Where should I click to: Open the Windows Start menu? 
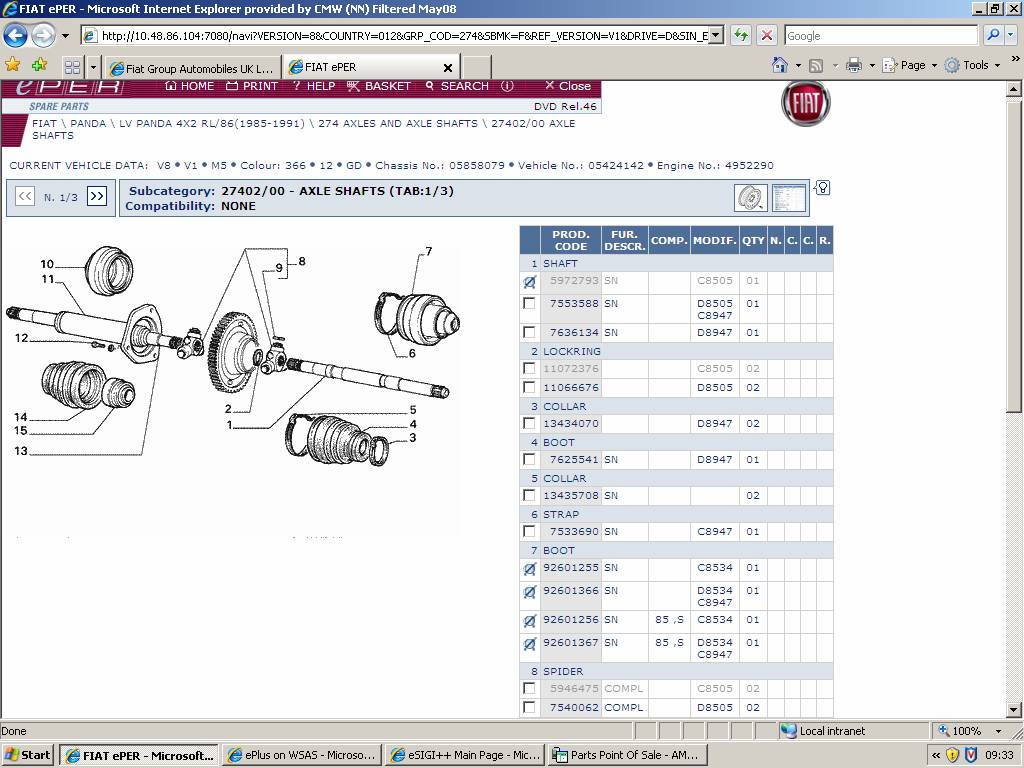[27, 755]
